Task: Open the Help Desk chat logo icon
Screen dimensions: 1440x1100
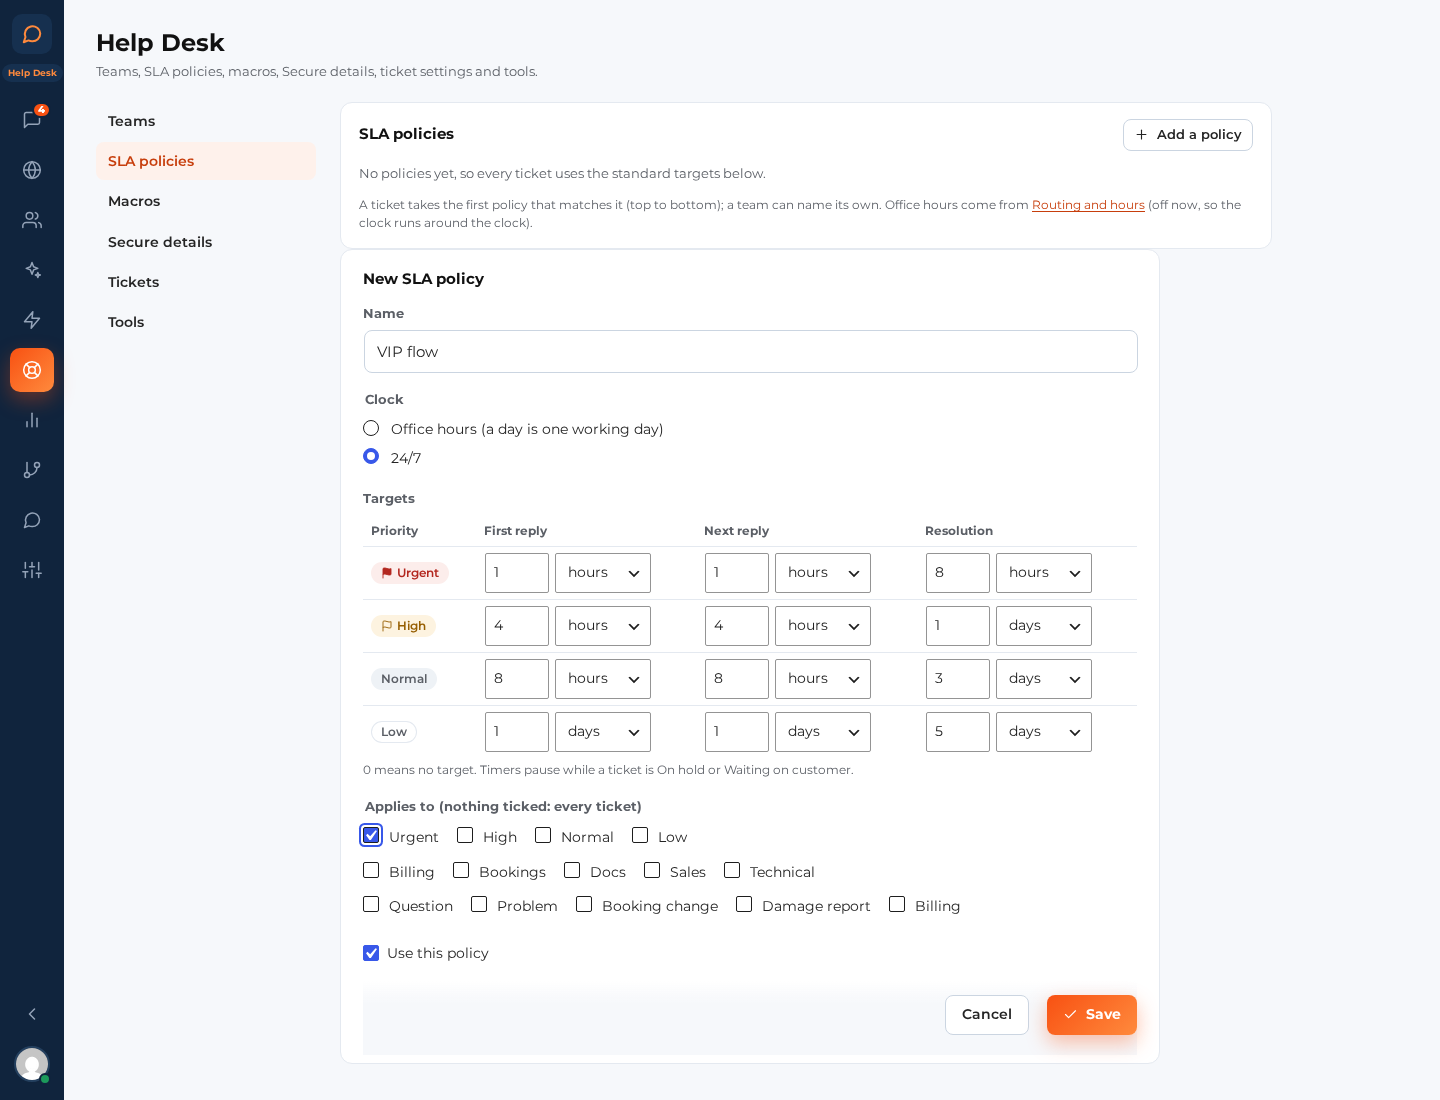Action: point(32,34)
